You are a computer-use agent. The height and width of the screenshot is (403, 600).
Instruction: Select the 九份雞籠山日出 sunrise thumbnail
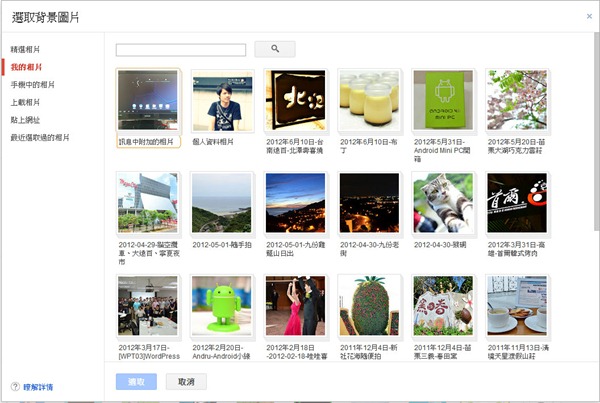coord(295,203)
